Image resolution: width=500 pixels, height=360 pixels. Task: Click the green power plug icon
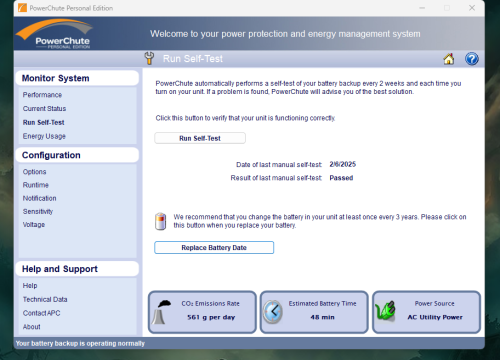385,311
